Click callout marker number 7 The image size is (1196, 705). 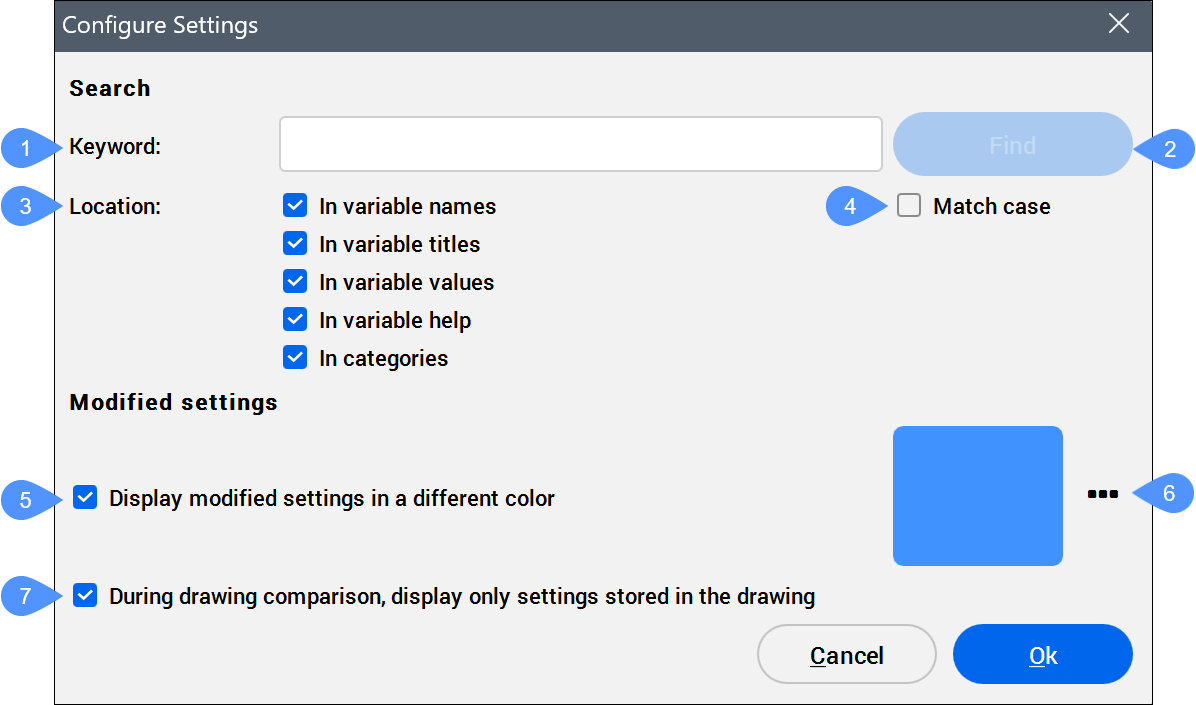[x=26, y=597]
